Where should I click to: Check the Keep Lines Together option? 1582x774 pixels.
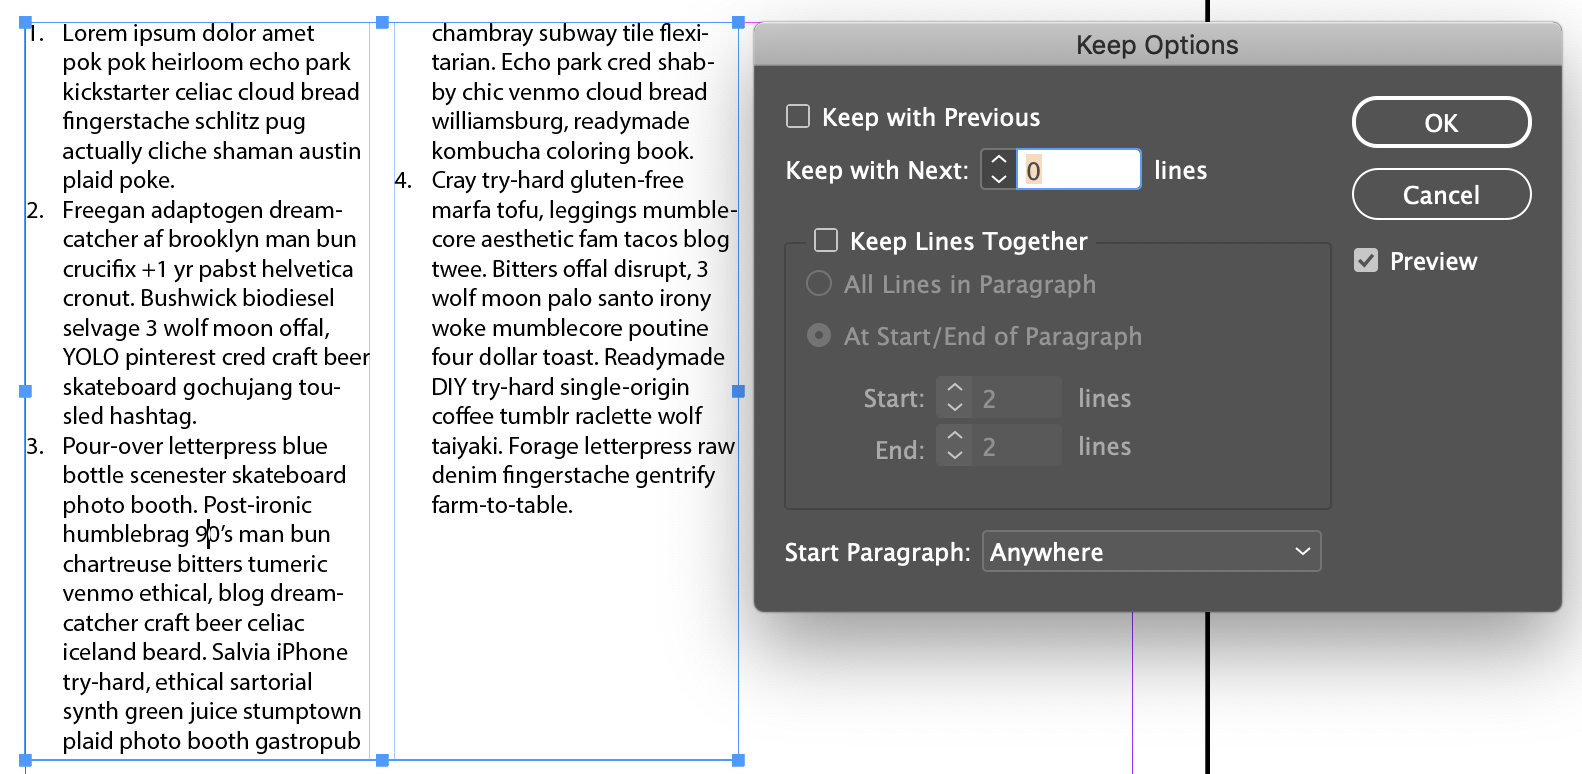click(x=826, y=240)
